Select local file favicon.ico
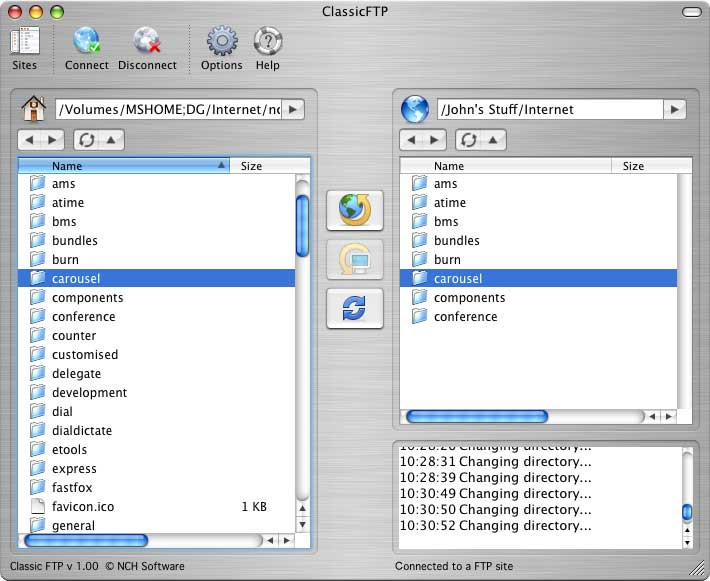Viewport: 710px width, 581px height. click(157, 507)
